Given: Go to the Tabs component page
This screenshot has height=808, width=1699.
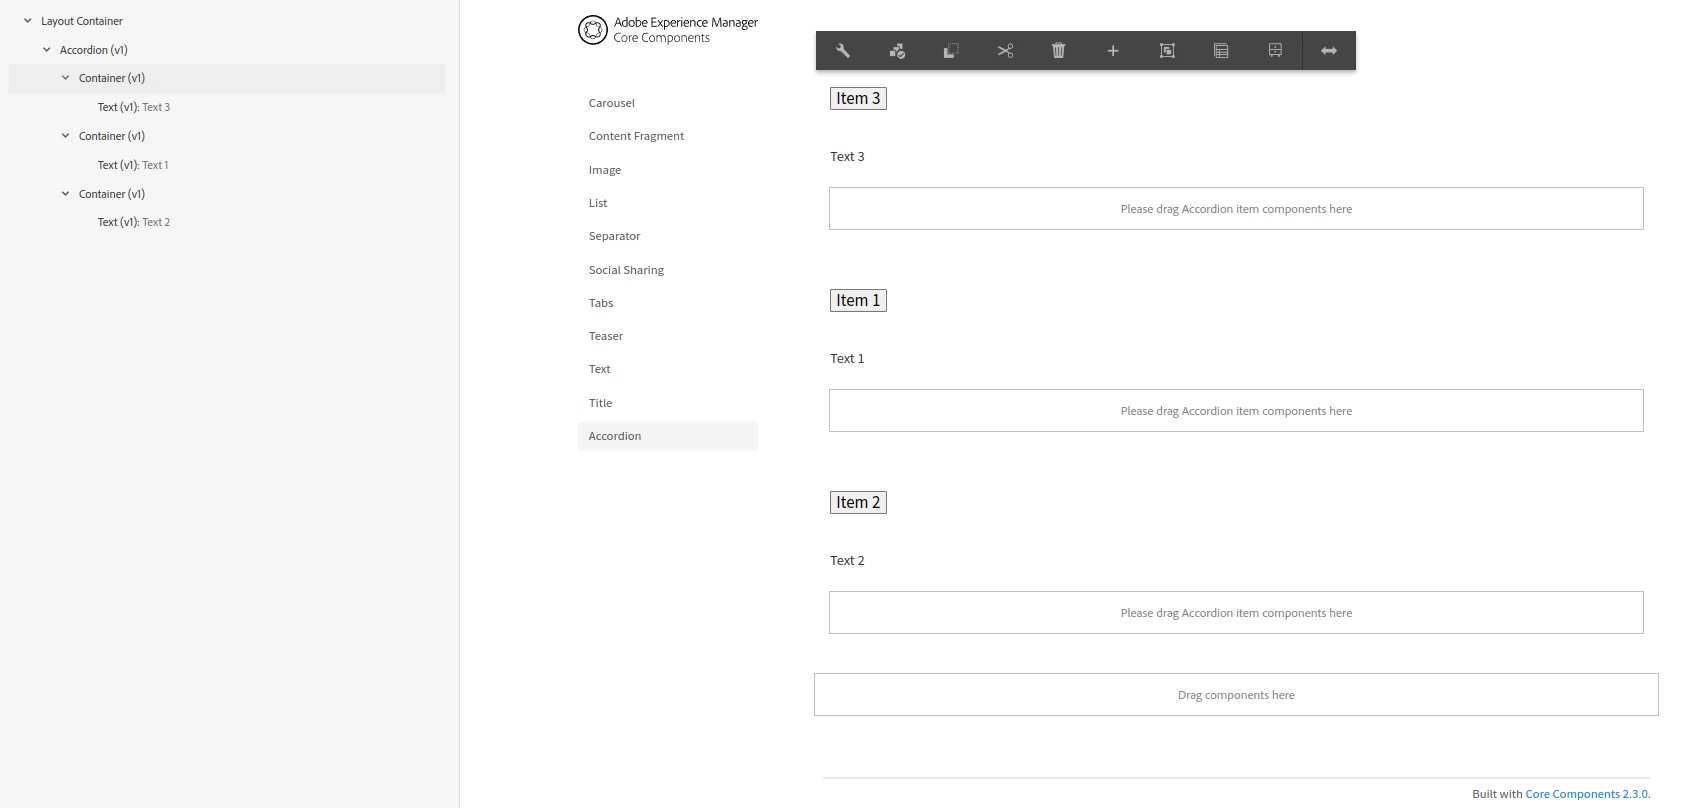Looking at the screenshot, I should pos(601,303).
